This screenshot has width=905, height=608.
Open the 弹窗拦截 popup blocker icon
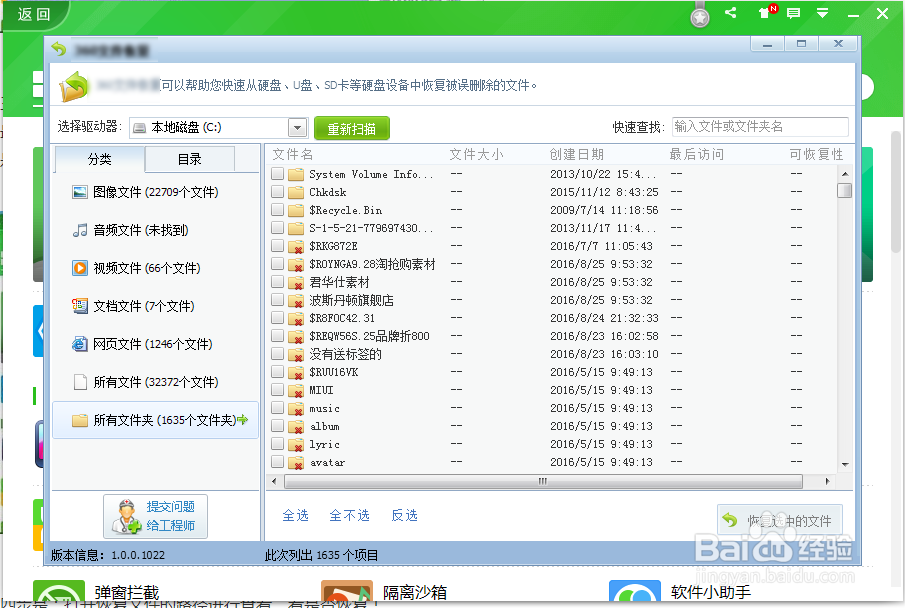pos(58,591)
